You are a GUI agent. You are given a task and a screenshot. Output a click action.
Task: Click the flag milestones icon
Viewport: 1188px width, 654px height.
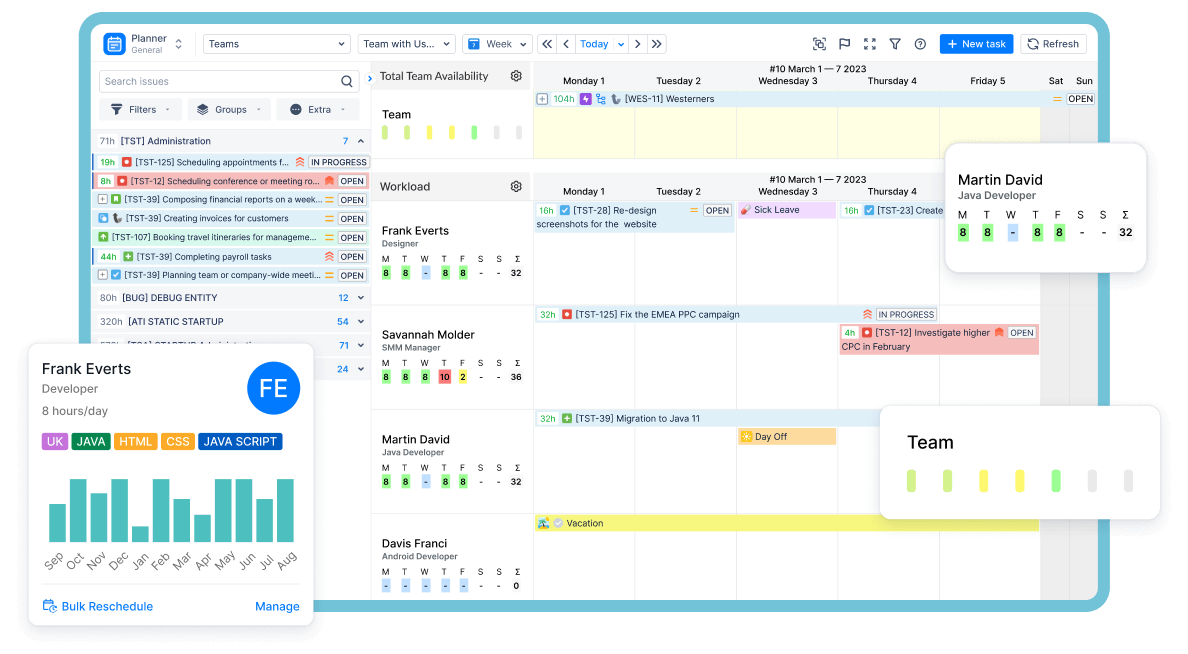[x=845, y=44]
